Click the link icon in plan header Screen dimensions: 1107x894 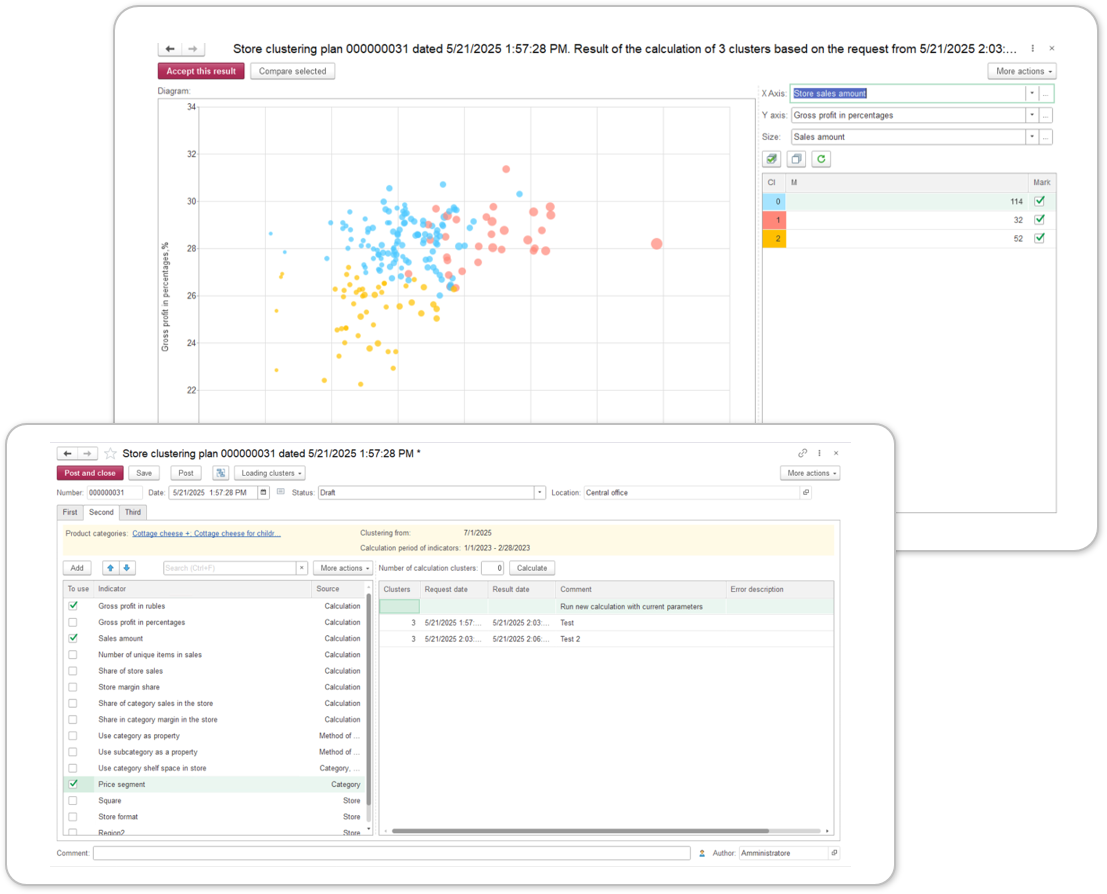(802, 453)
